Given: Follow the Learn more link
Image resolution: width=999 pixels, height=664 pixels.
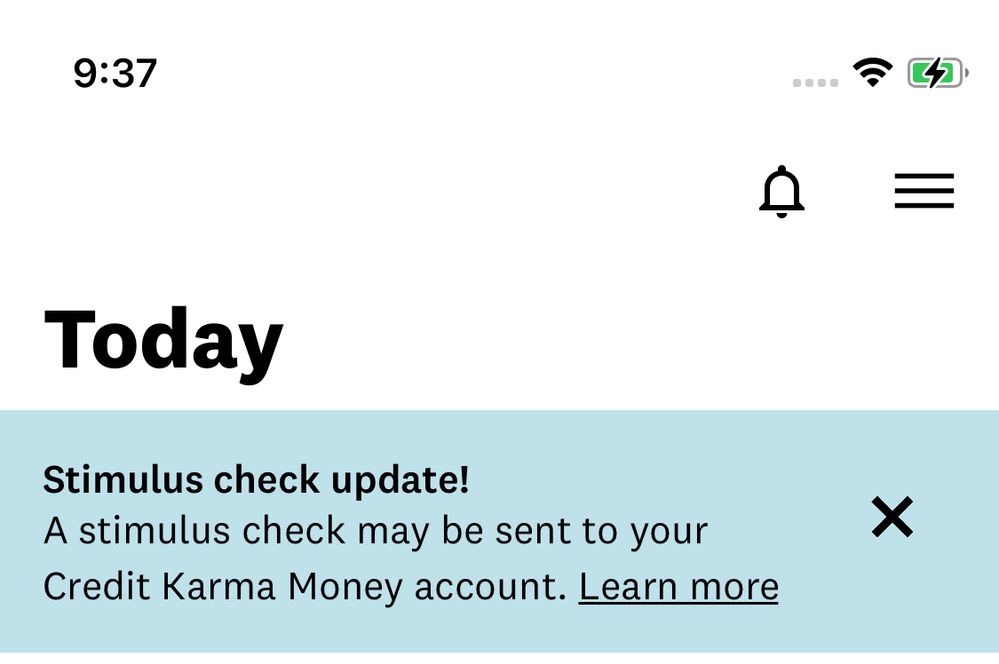Looking at the screenshot, I should pyautogui.click(x=678, y=587).
